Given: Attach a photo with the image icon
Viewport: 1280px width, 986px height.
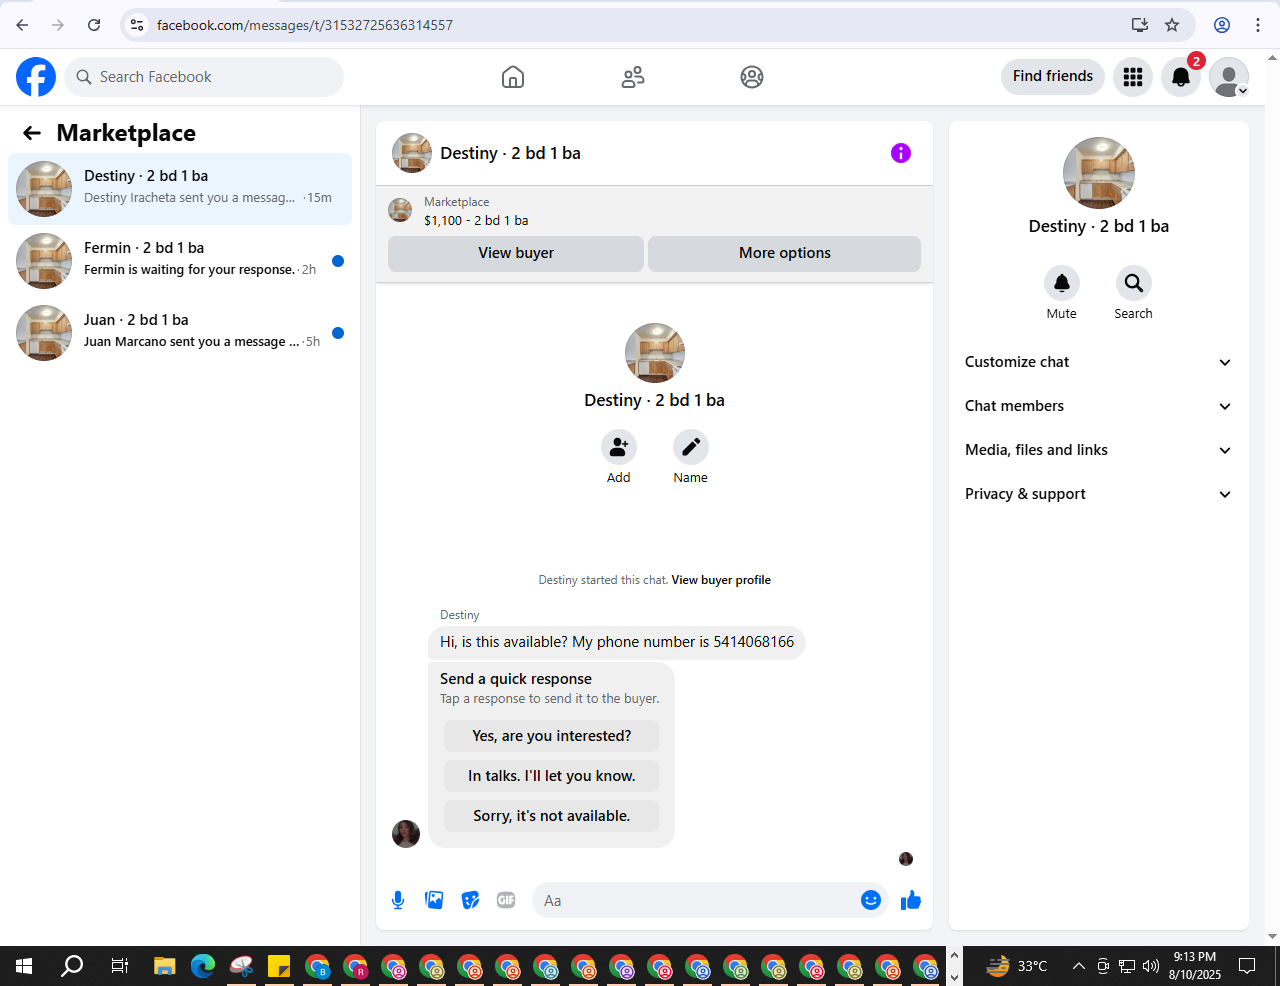Looking at the screenshot, I should point(434,900).
